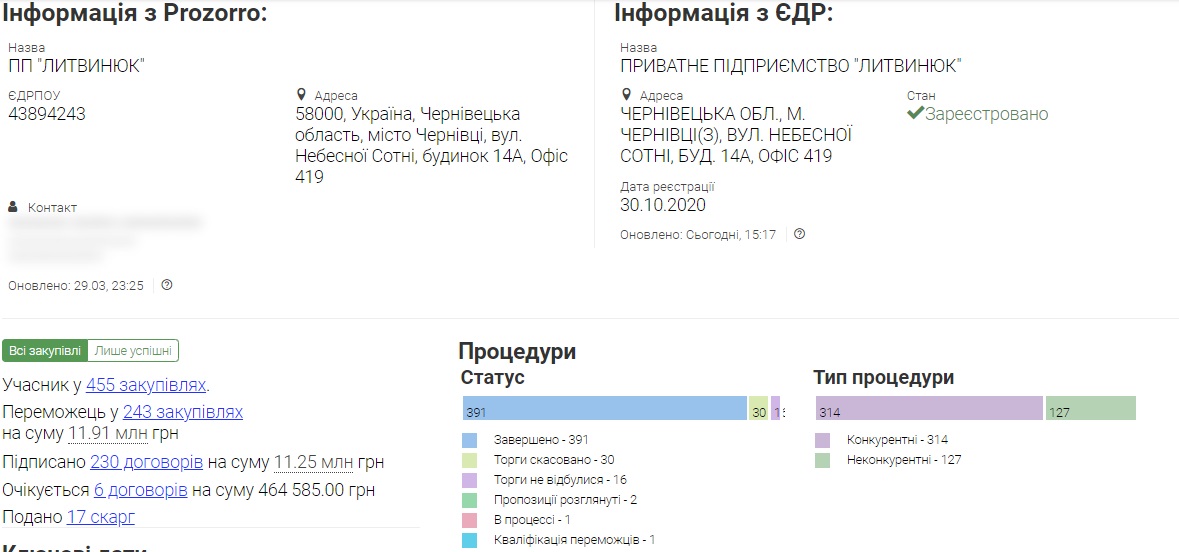Open the 230 договорів link
The width and height of the screenshot is (1179, 552).
146,462
